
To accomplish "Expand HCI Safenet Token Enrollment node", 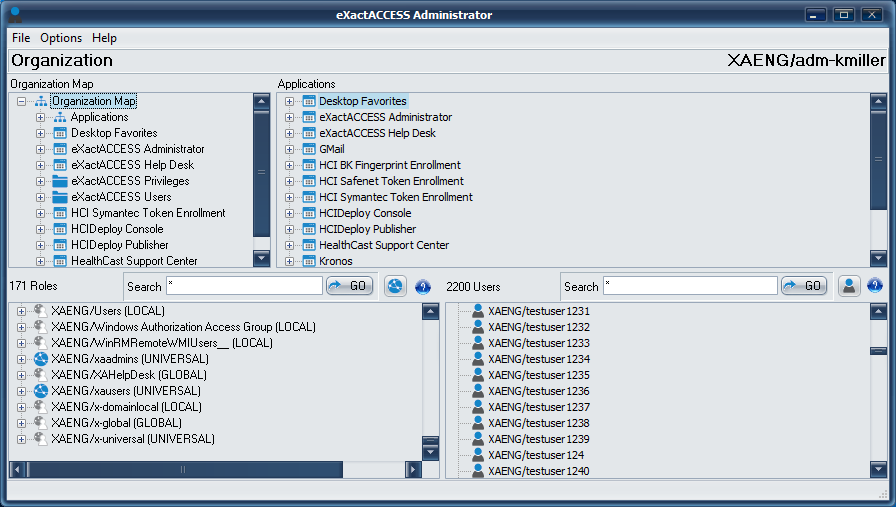I will click(x=289, y=181).
